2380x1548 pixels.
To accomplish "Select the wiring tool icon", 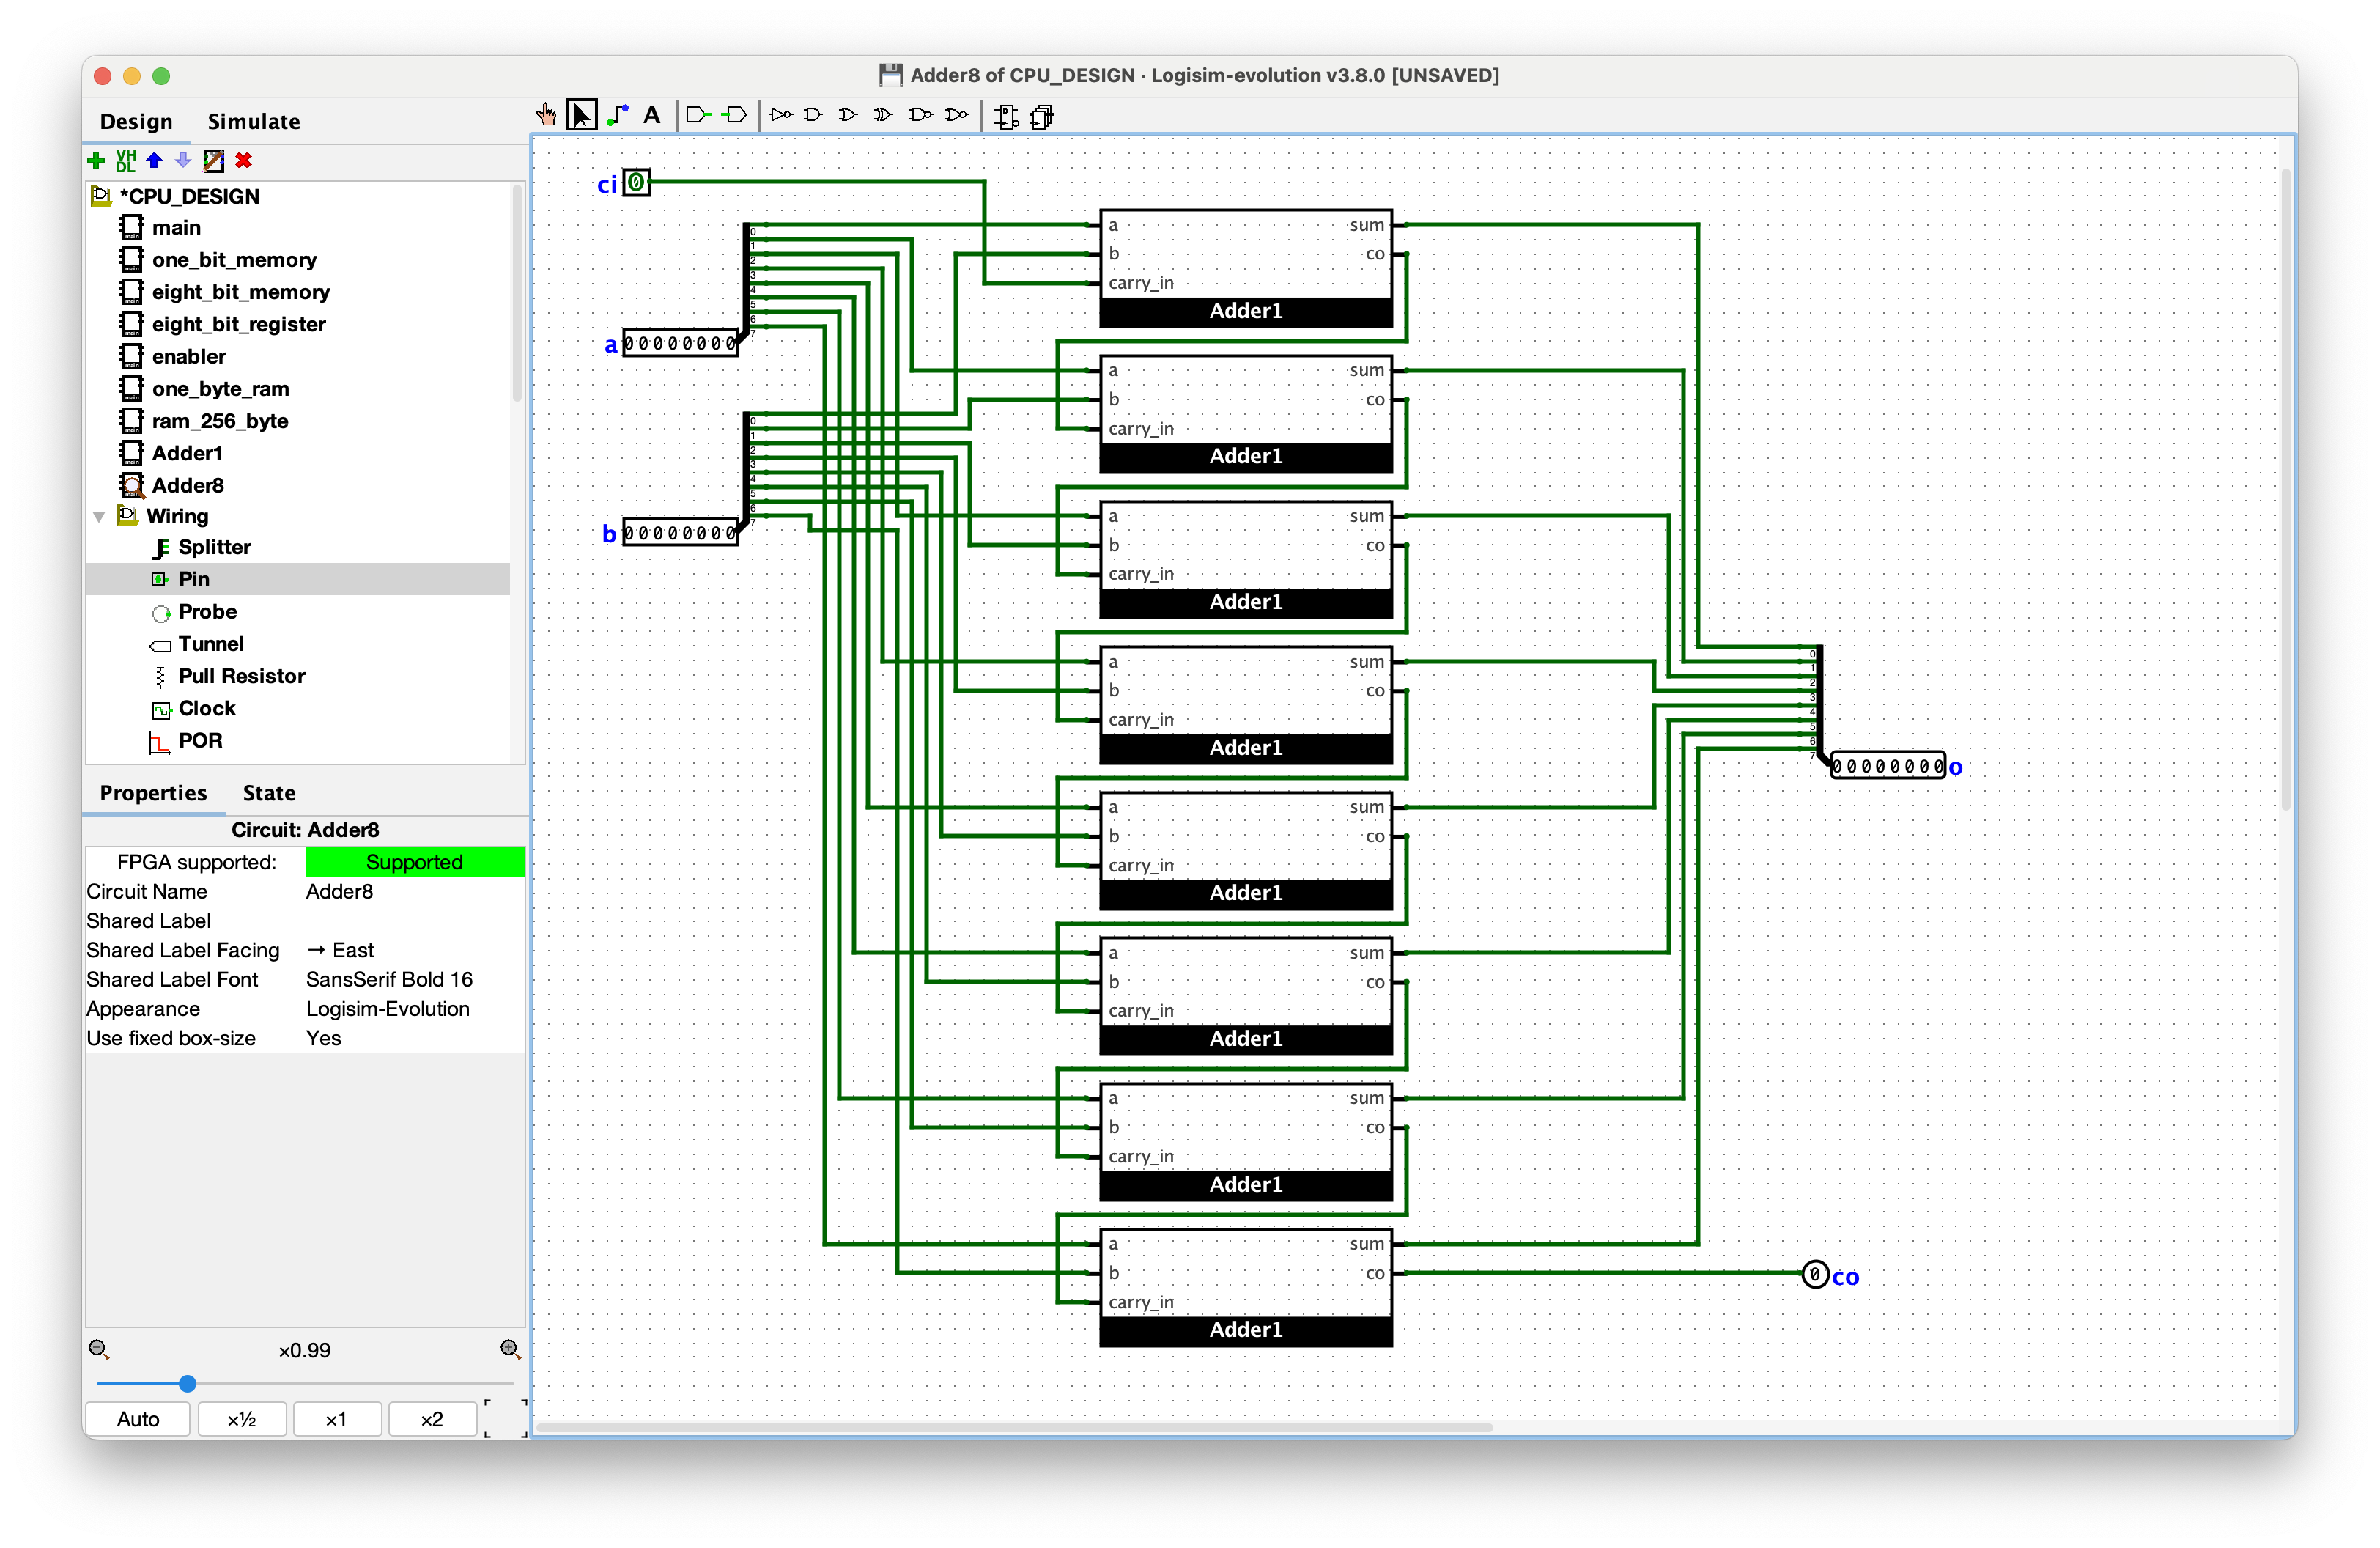I will 618,115.
